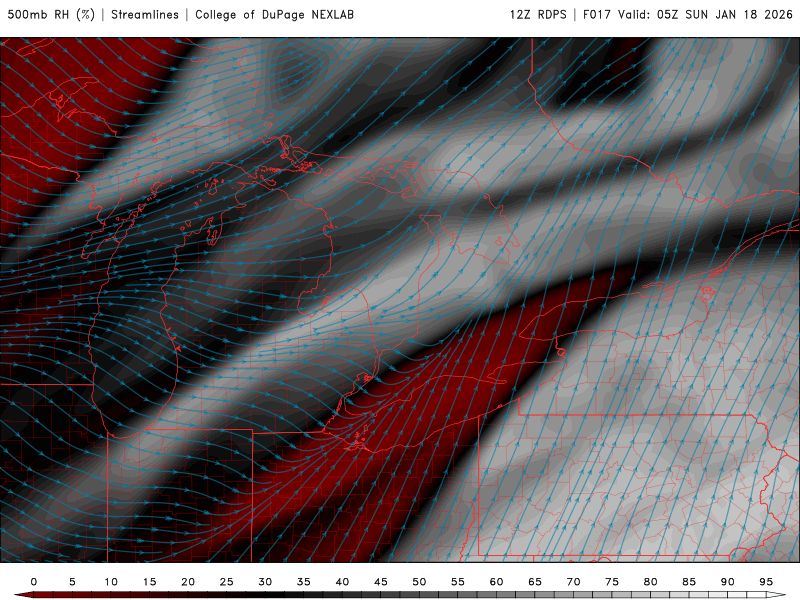Click the 'F017' forecast hour text
This screenshot has height=600, width=800.
[x=597, y=14]
